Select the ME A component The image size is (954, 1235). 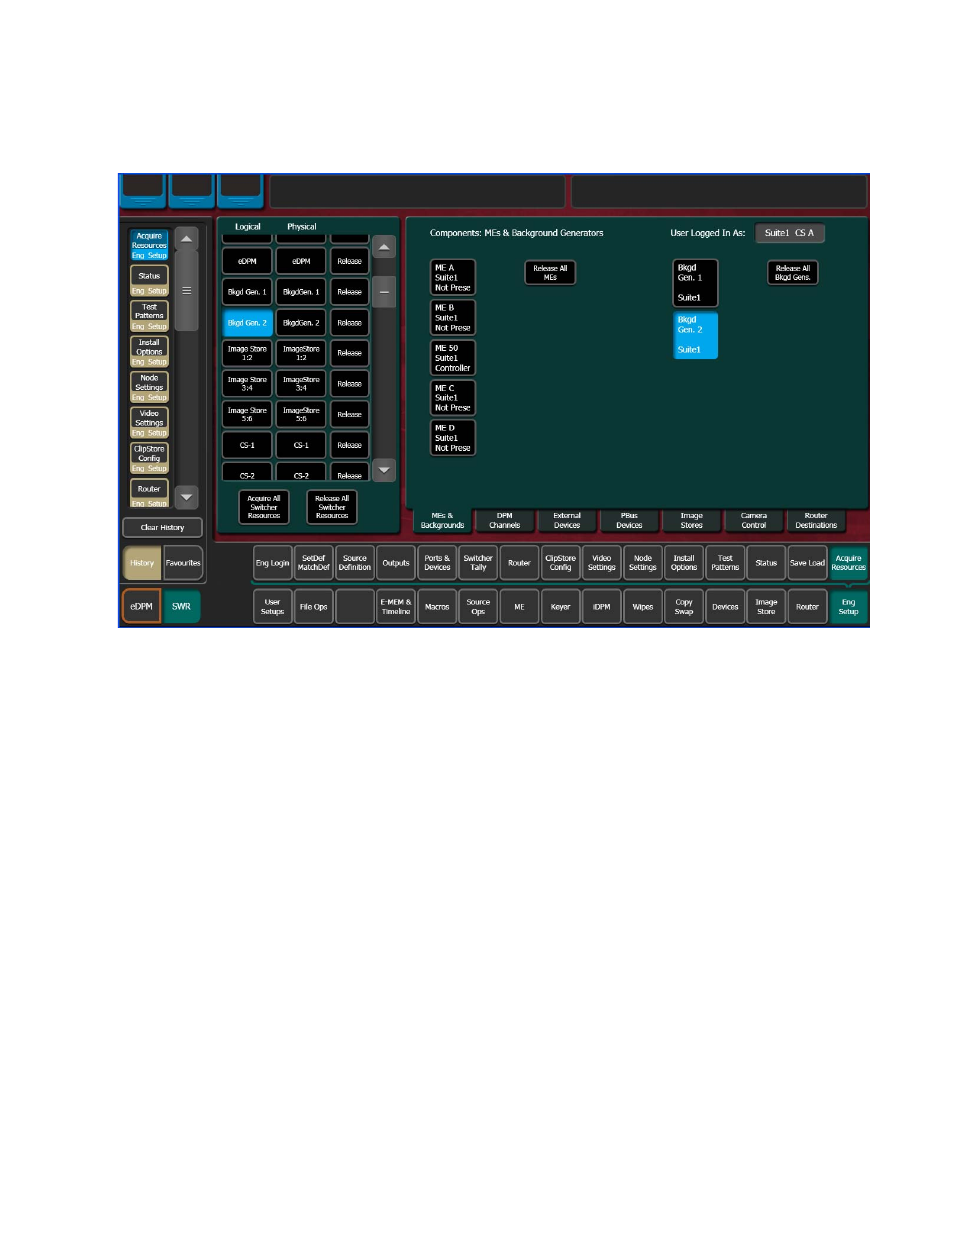[452, 278]
